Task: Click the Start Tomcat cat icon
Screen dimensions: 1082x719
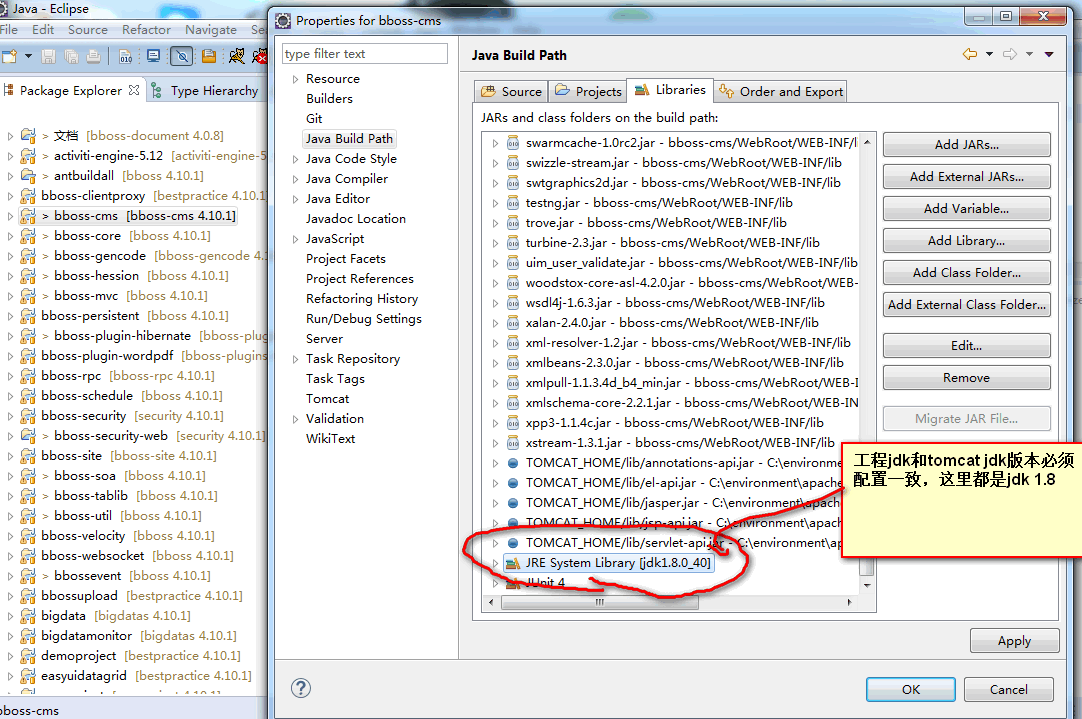Action: point(237,56)
